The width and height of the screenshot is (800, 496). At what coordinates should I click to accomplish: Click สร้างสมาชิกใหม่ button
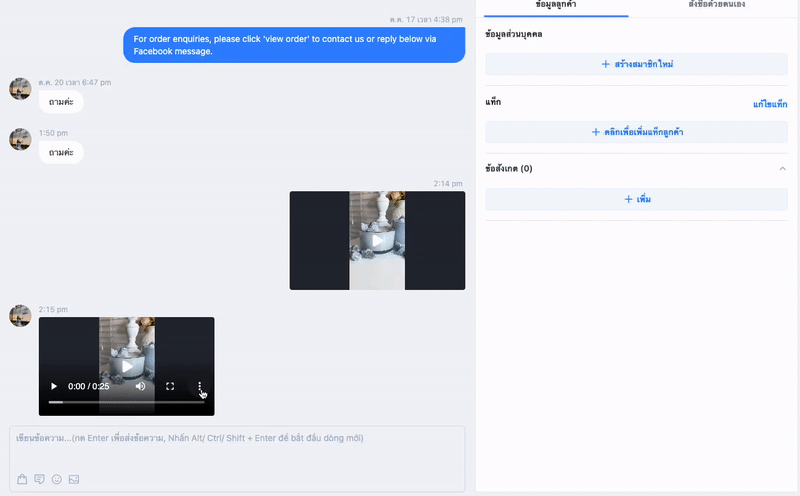click(636, 64)
